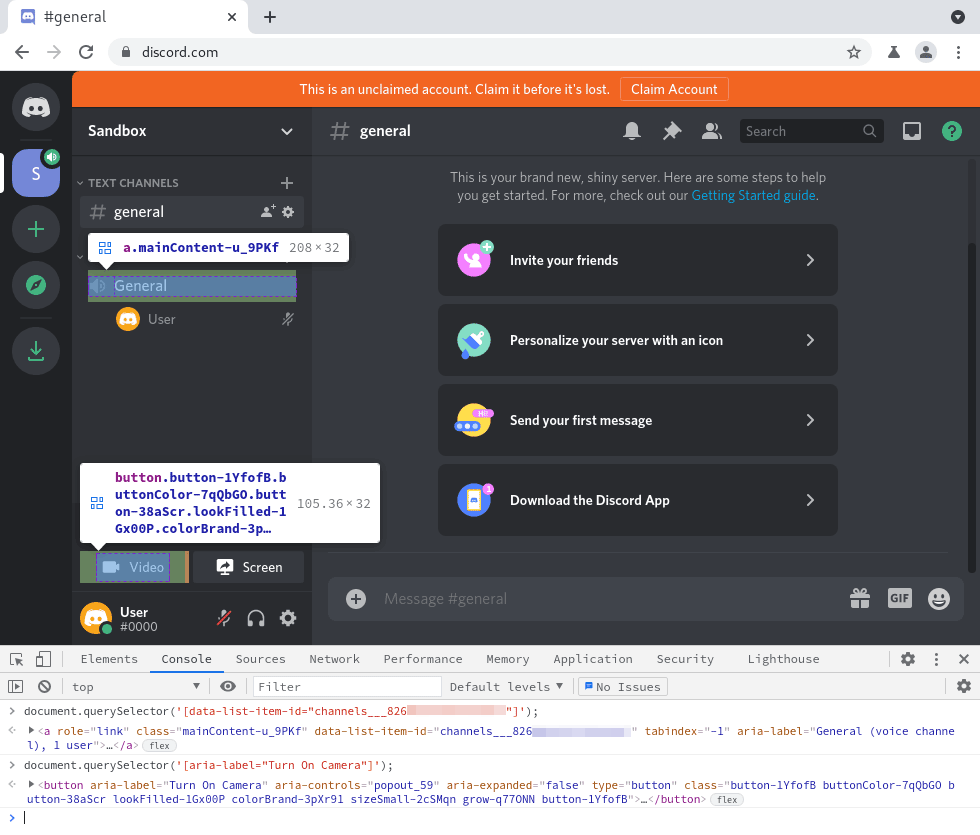Open the GIF picker button
980x835 pixels.
[x=899, y=599]
